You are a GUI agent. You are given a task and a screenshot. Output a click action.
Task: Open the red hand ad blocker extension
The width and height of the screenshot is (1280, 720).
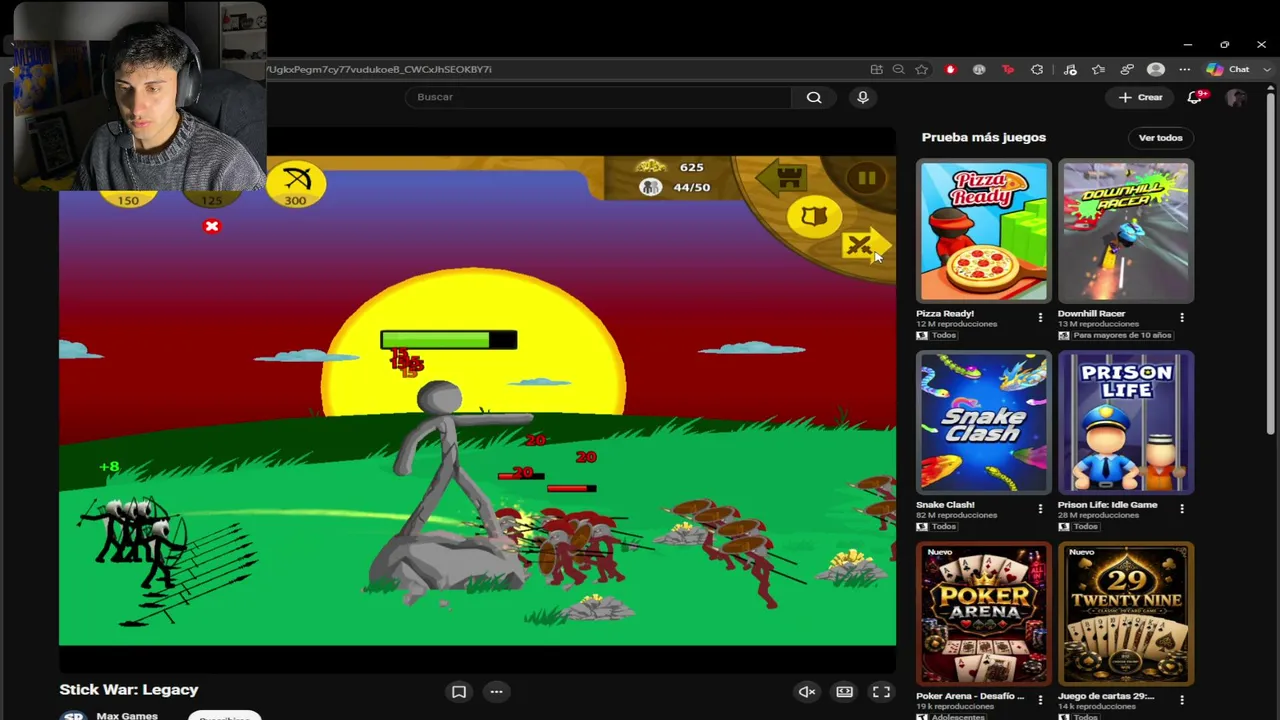[x=950, y=70]
